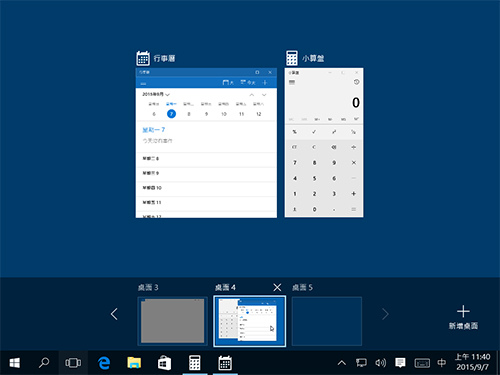Open the volume speaker tray icon
This screenshot has height=375, width=500.
pos(381,363)
